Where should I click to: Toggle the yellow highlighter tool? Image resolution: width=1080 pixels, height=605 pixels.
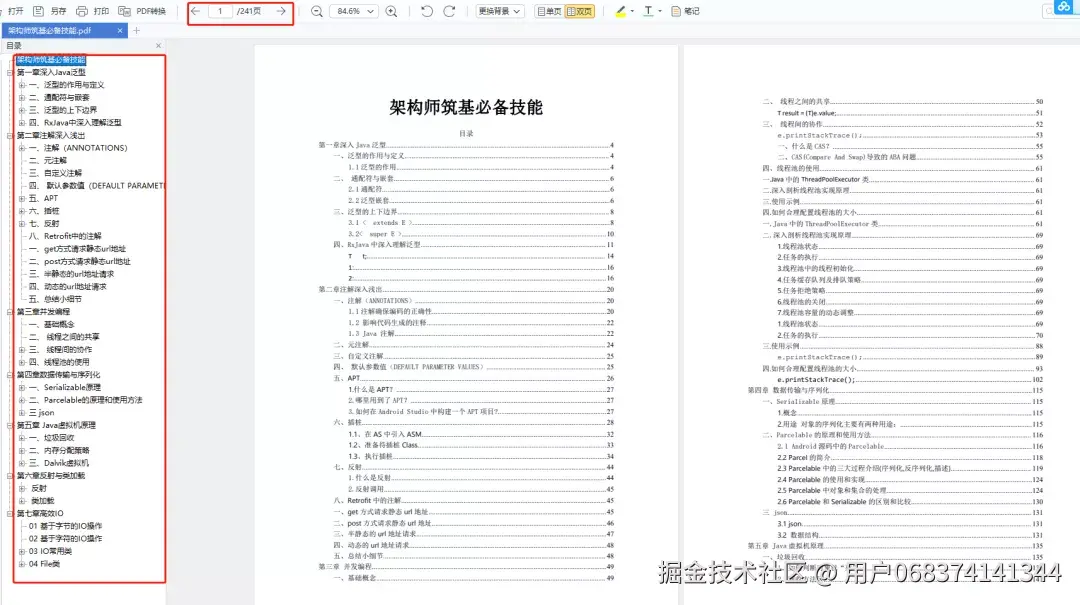(620, 11)
